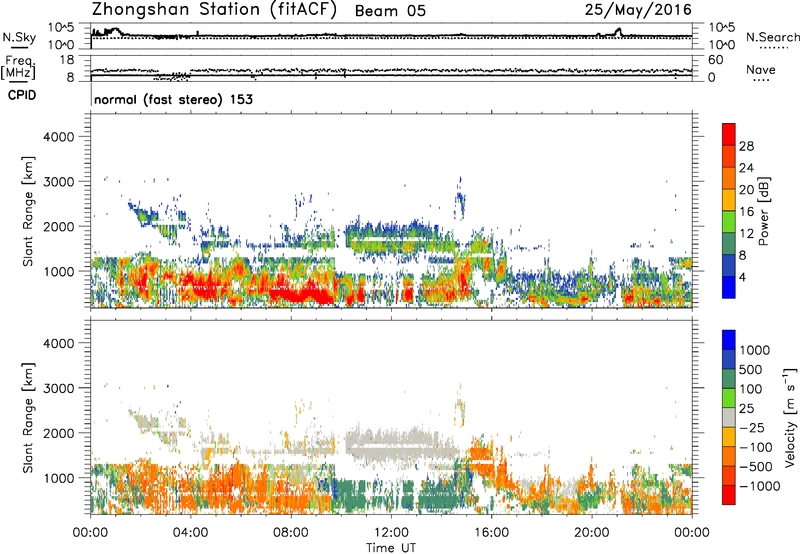Click the Velocity [m s-1] colorbar title
Viewport: 800px width, 554px height.
791,417
